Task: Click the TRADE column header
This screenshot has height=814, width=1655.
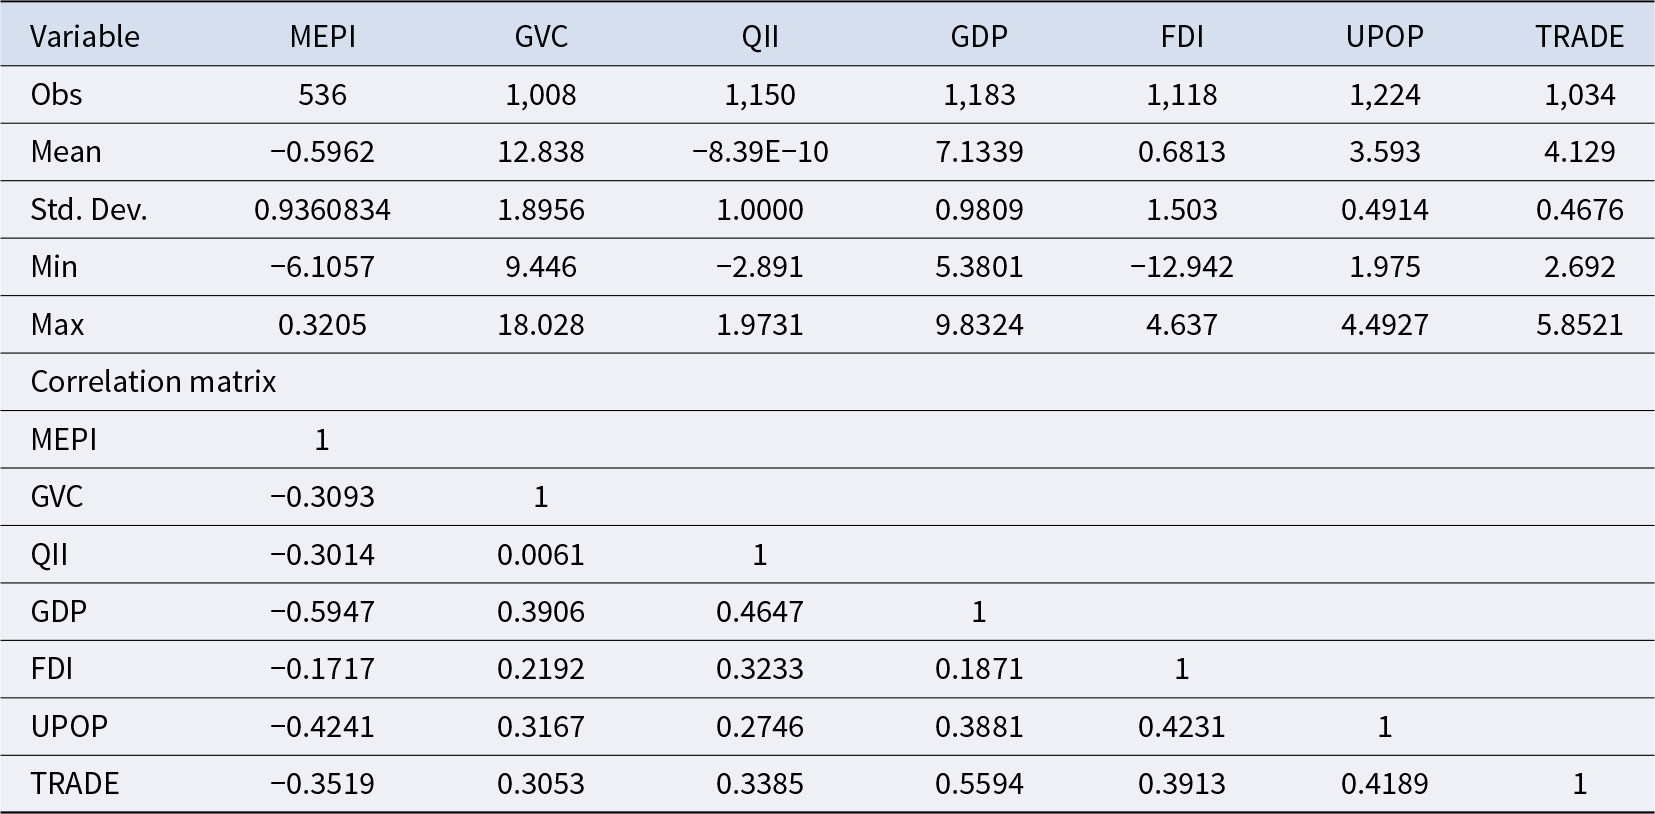Action: pyautogui.click(x=1579, y=37)
